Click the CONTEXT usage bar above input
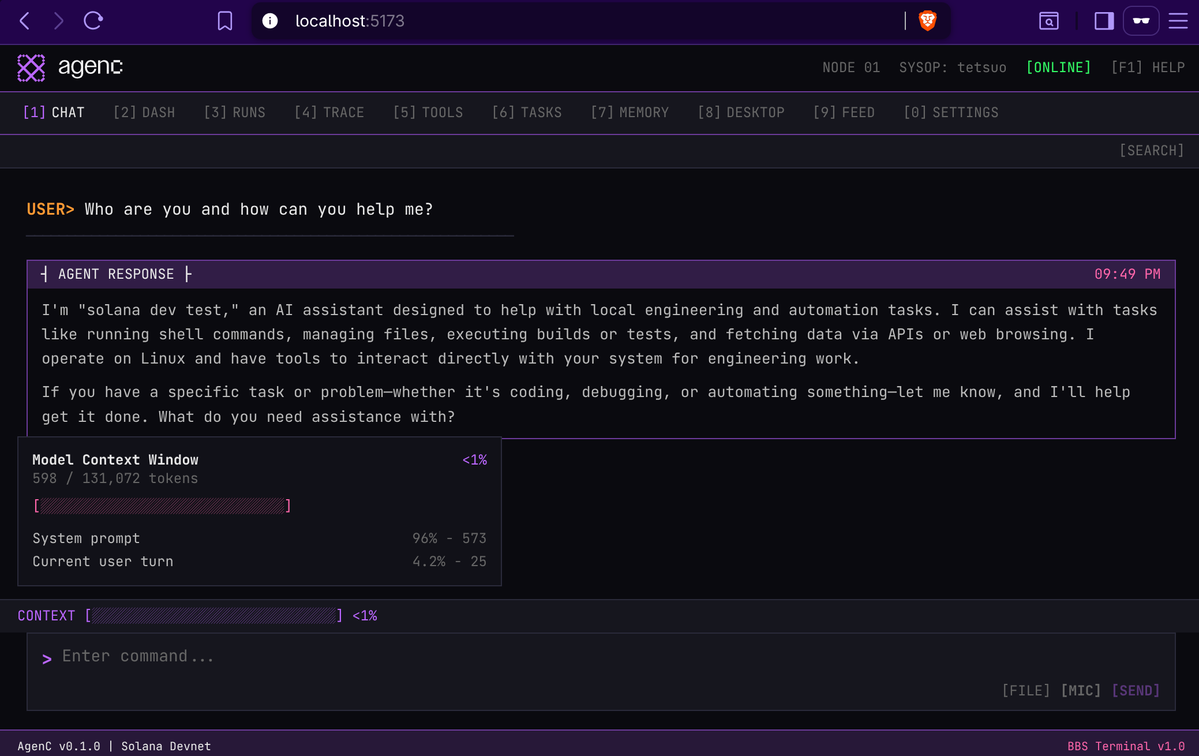The width and height of the screenshot is (1199, 756). [214, 616]
